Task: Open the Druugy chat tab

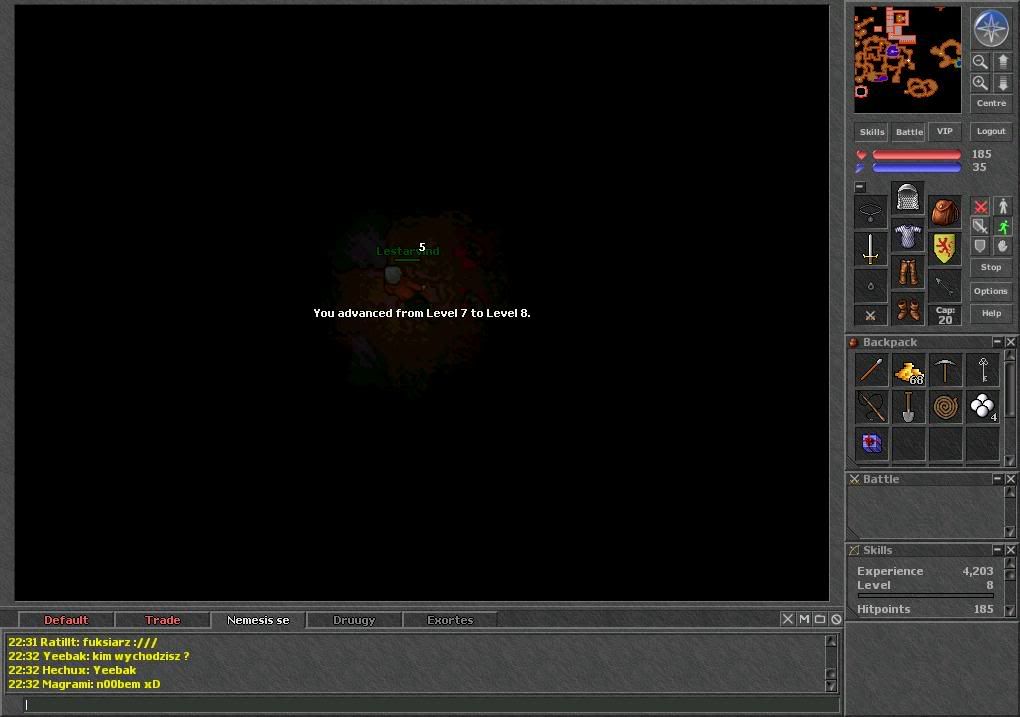Action: 354,620
